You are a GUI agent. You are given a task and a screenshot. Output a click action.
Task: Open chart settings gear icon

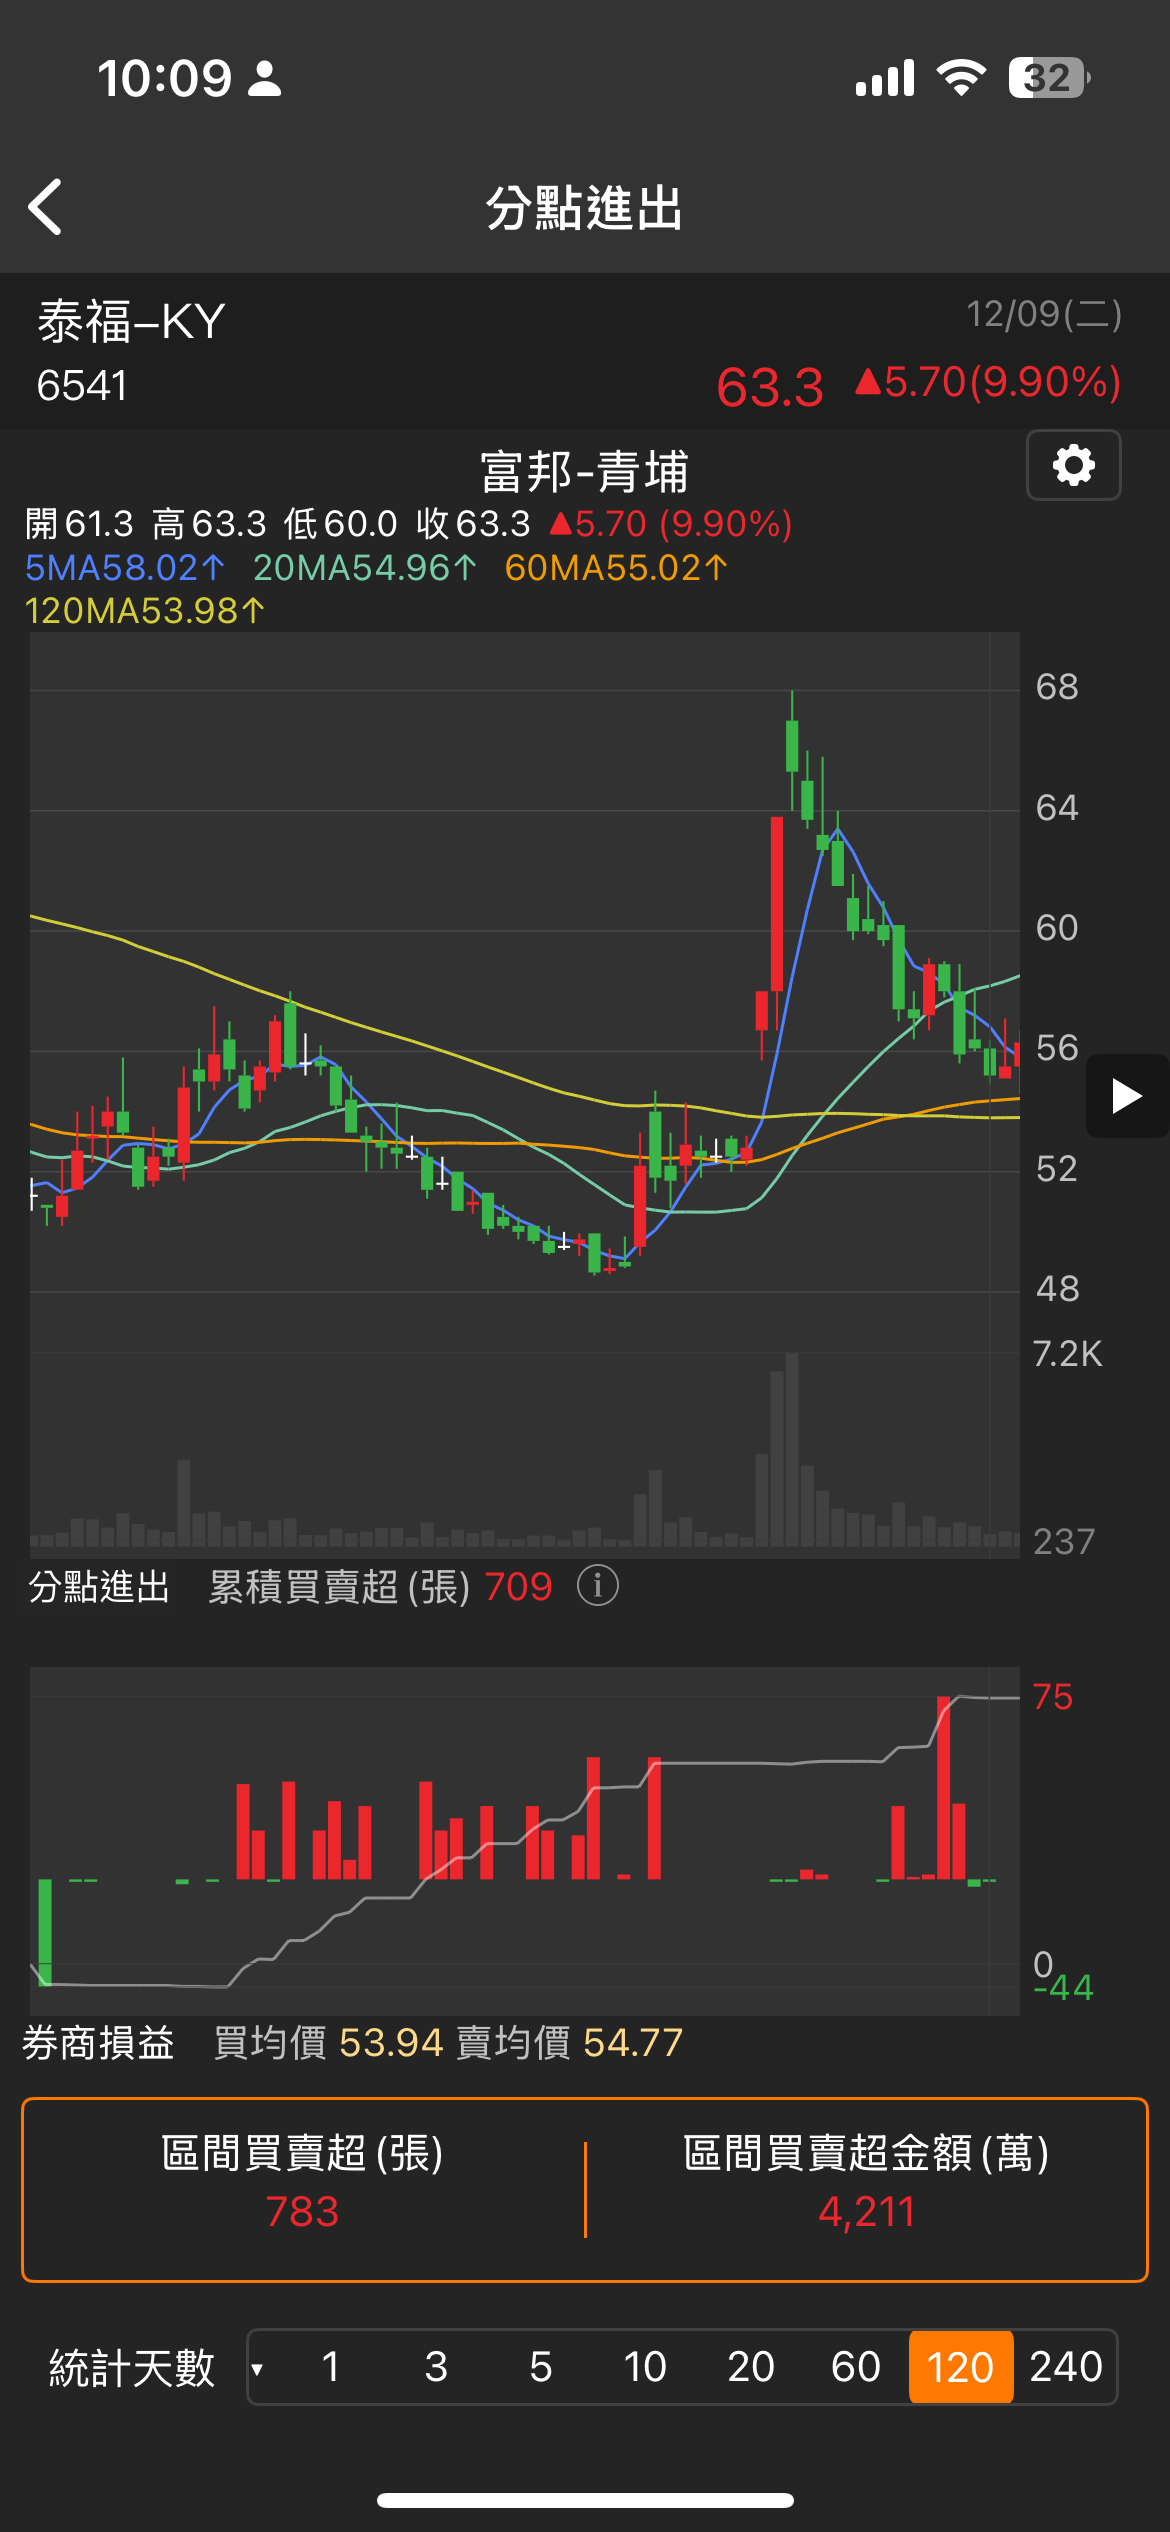pyautogui.click(x=1073, y=466)
